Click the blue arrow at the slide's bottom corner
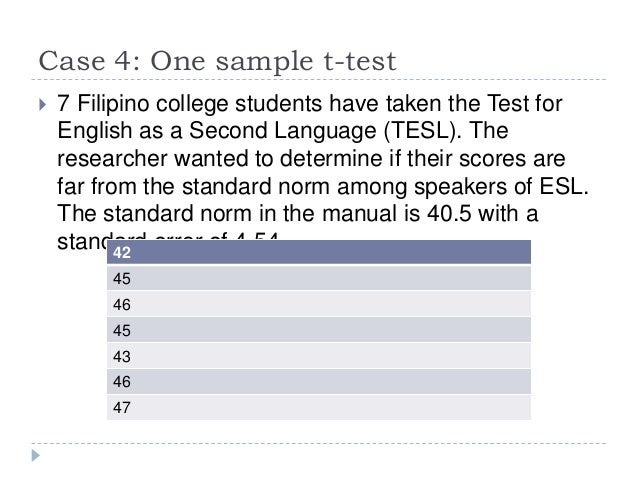The width and height of the screenshot is (638, 479). (x=36, y=455)
